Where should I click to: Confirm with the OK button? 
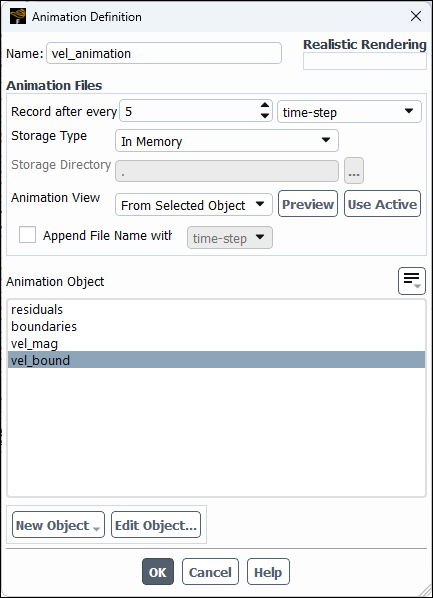coord(158,572)
